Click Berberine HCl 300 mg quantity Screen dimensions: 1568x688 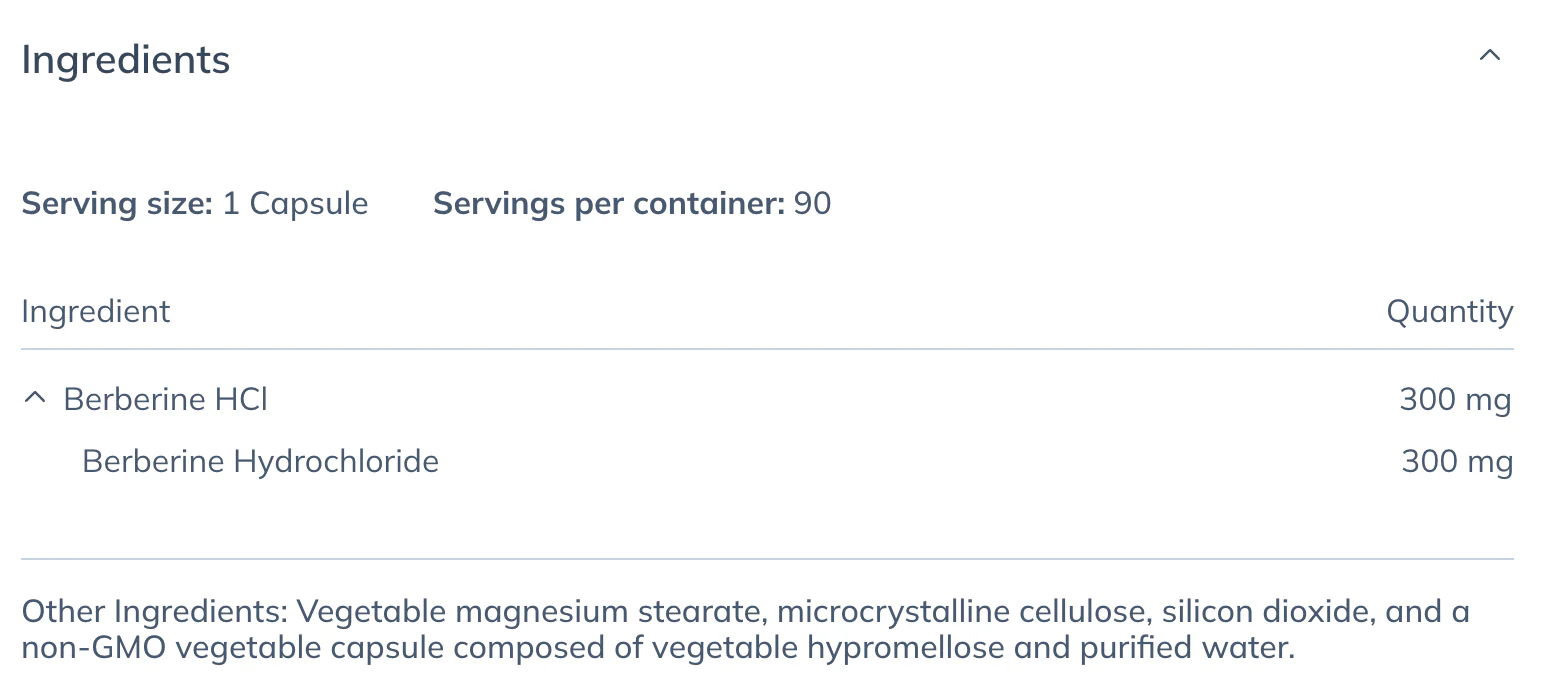pos(1456,400)
